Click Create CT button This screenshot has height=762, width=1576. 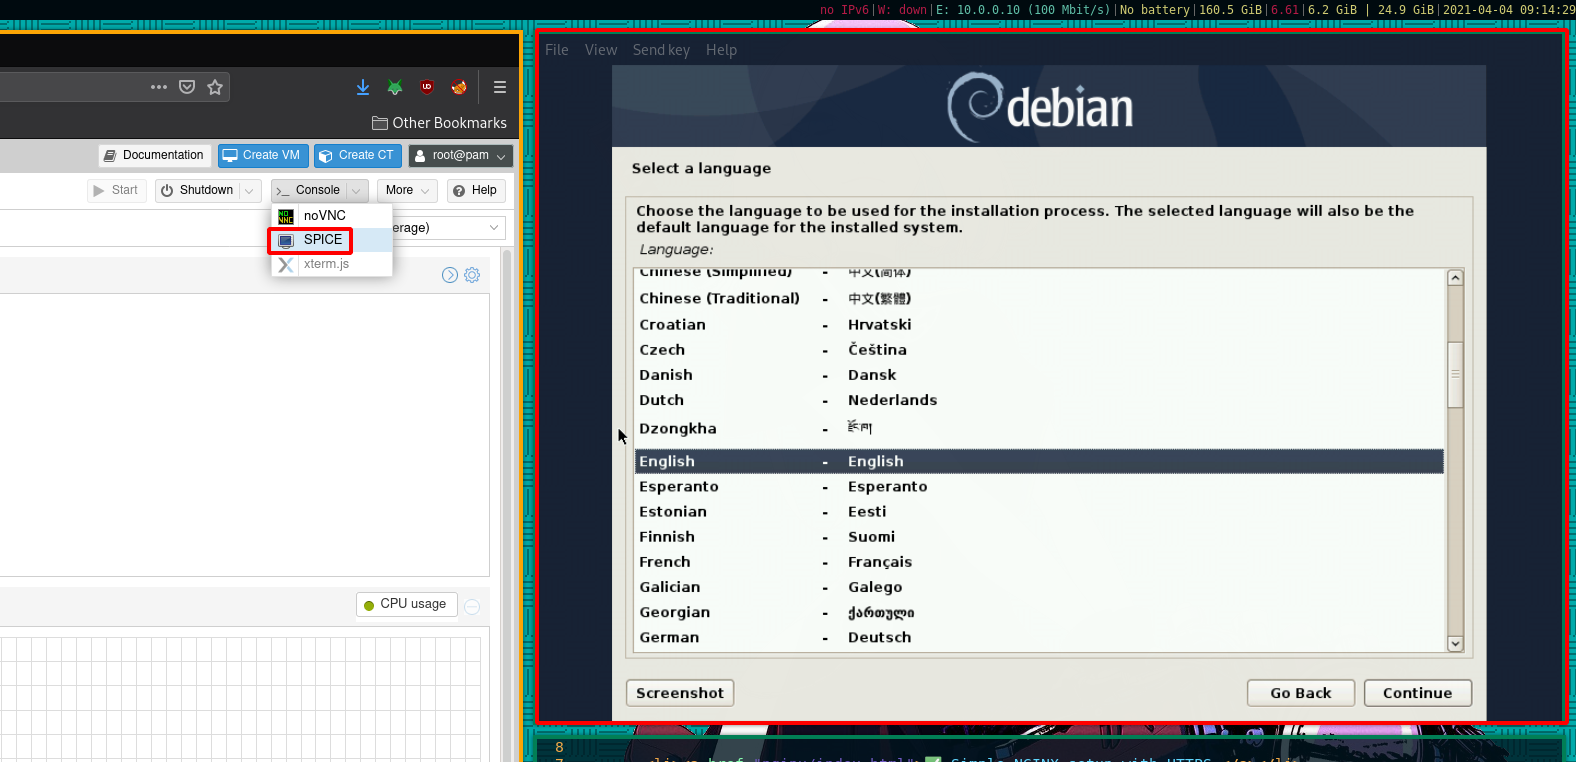click(358, 155)
